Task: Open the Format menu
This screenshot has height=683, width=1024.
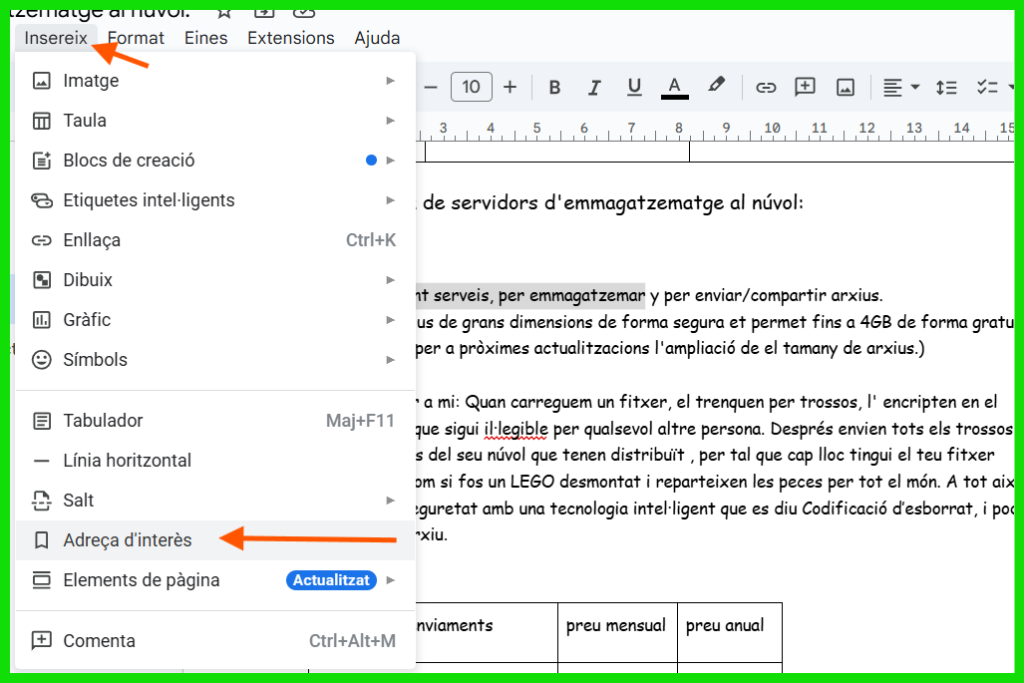Action: pos(136,38)
